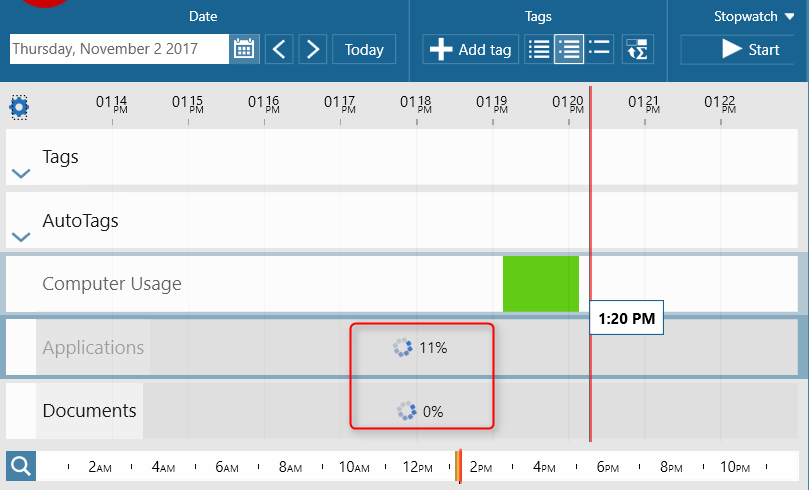Click 6PM on the bottom day overview
The width and height of the screenshot is (809, 490).
(608, 467)
